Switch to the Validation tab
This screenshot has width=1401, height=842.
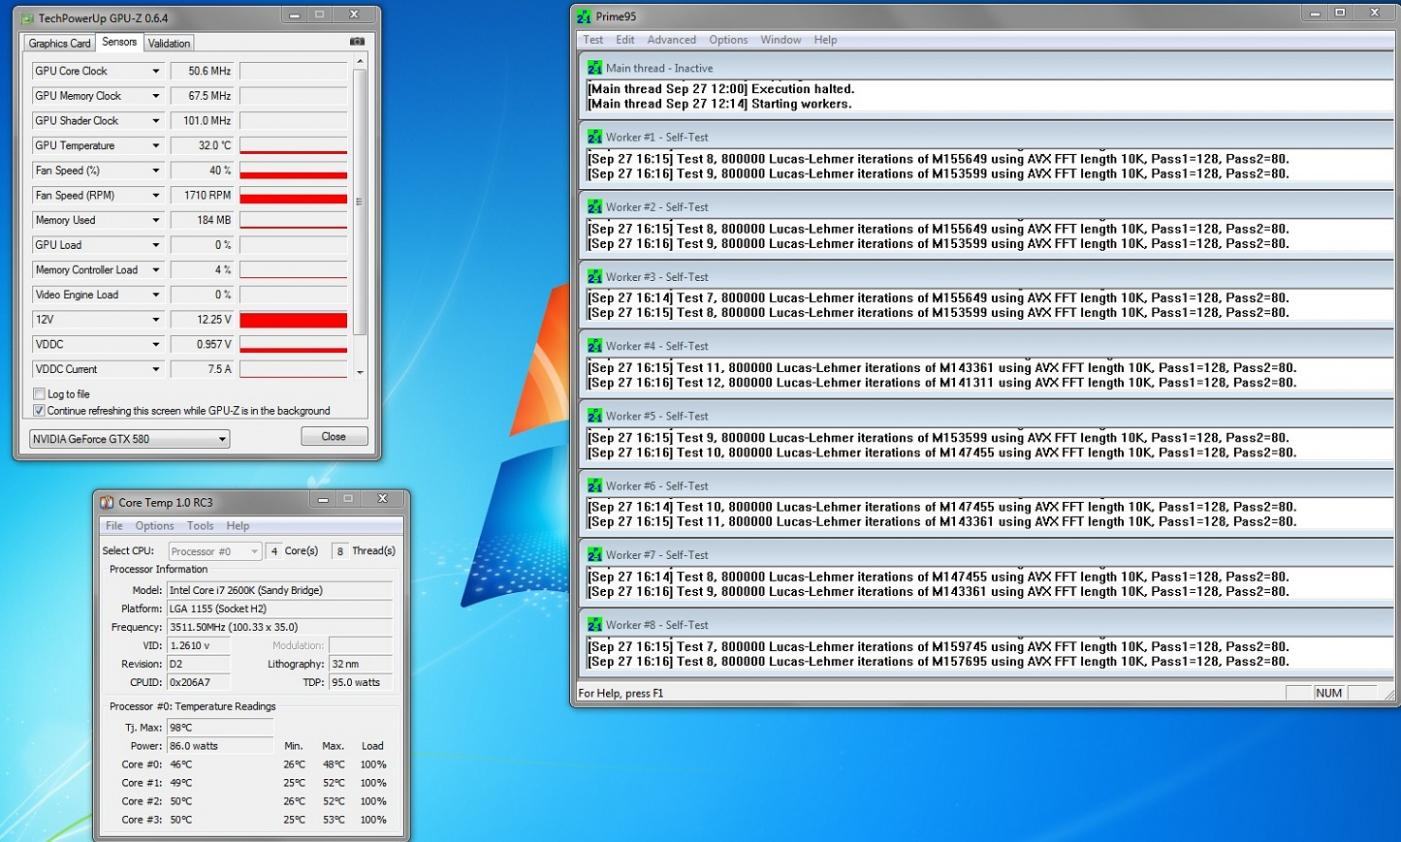[168, 43]
